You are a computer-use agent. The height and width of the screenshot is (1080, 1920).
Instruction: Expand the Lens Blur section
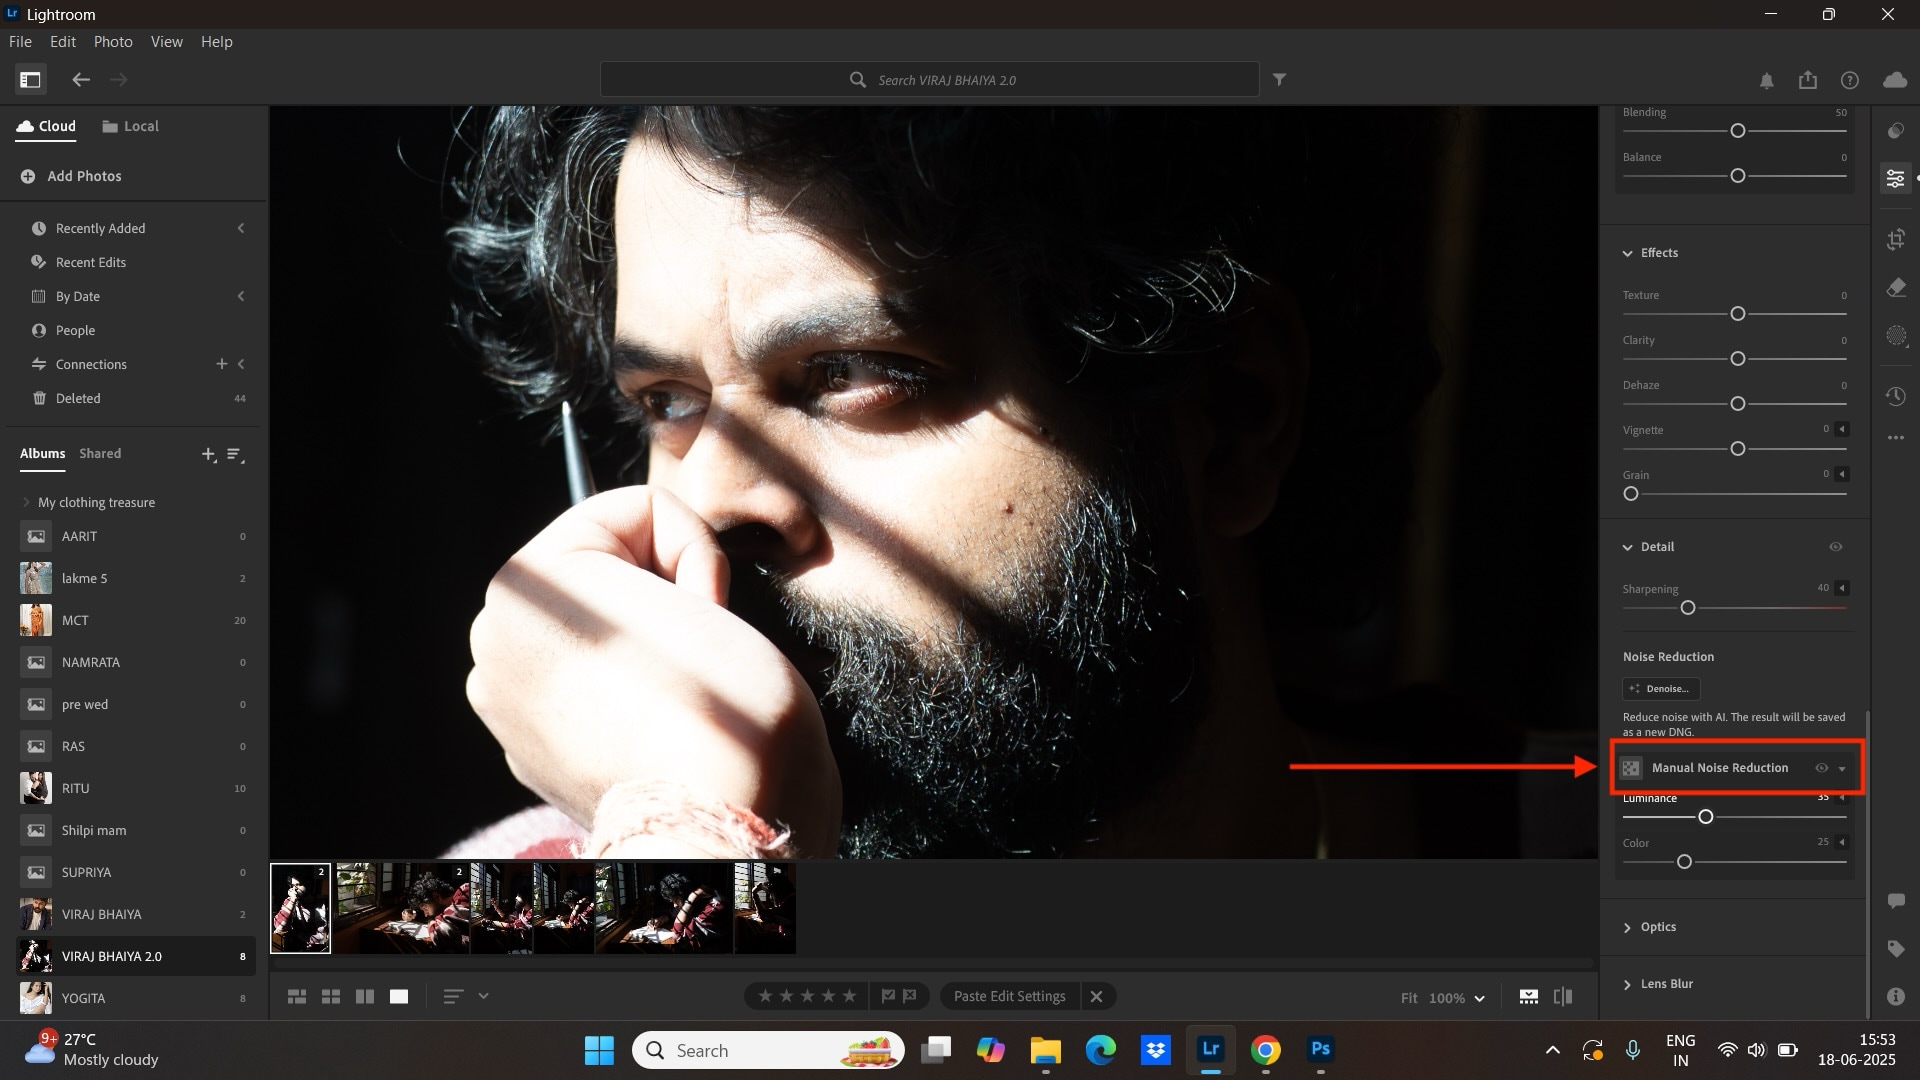tap(1627, 985)
